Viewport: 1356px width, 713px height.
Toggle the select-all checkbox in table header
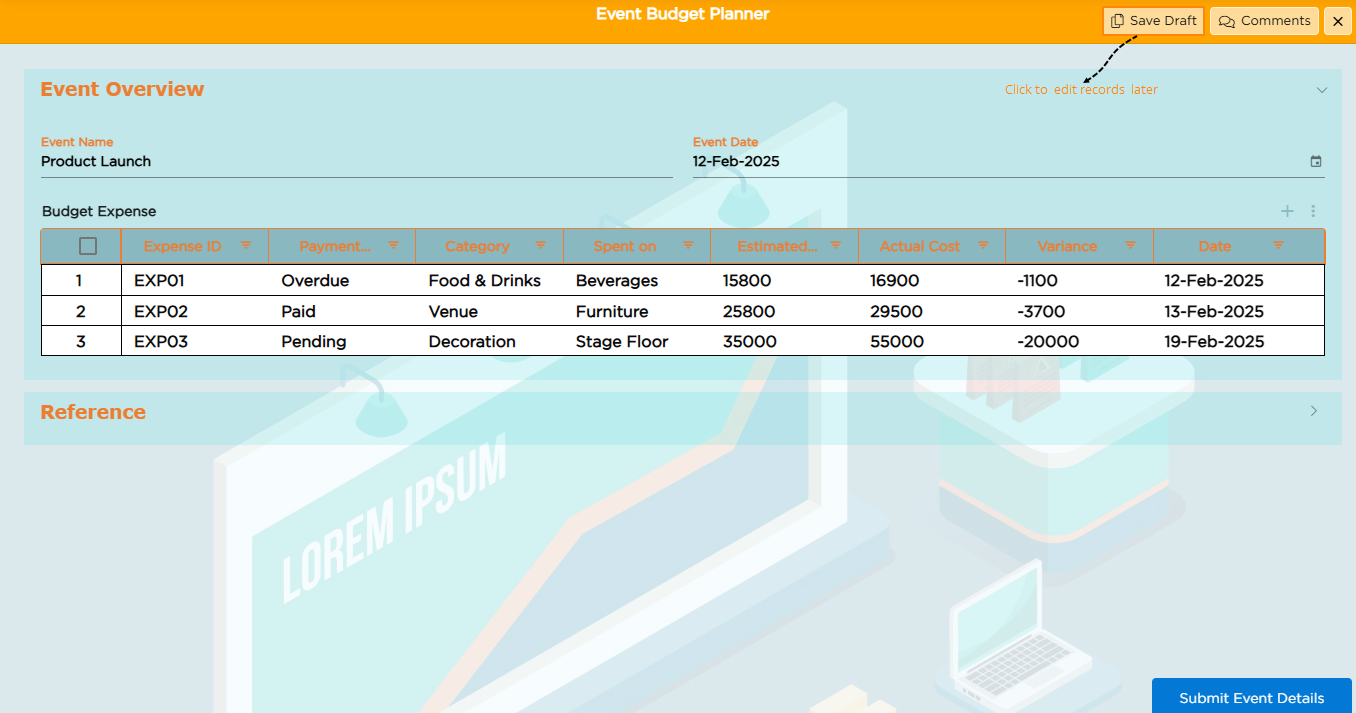point(88,246)
